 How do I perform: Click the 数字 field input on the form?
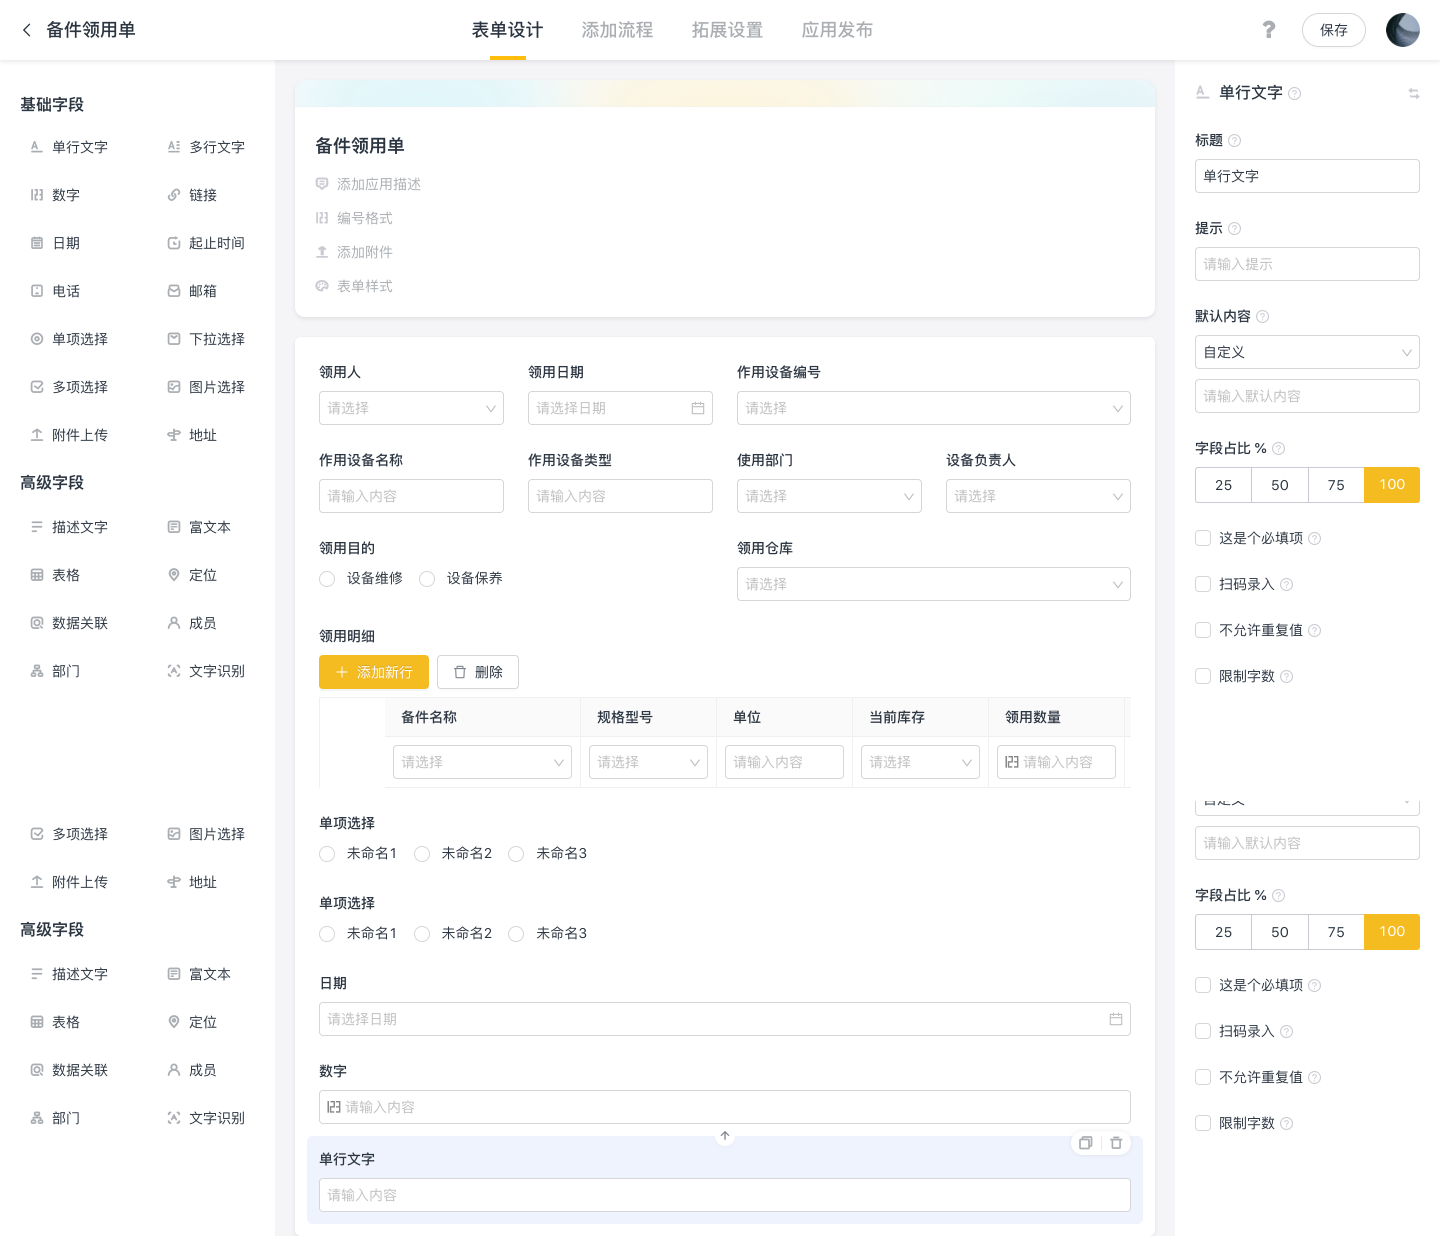pos(725,1107)
